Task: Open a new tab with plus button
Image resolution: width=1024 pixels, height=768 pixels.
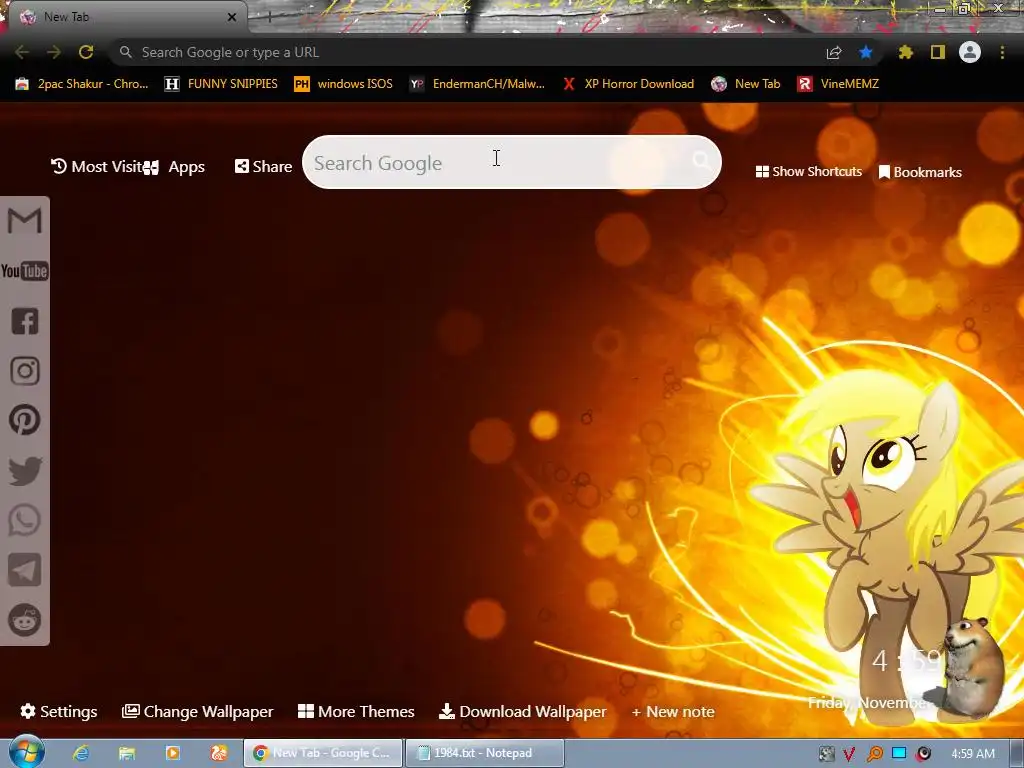Action: click(268, 18)
